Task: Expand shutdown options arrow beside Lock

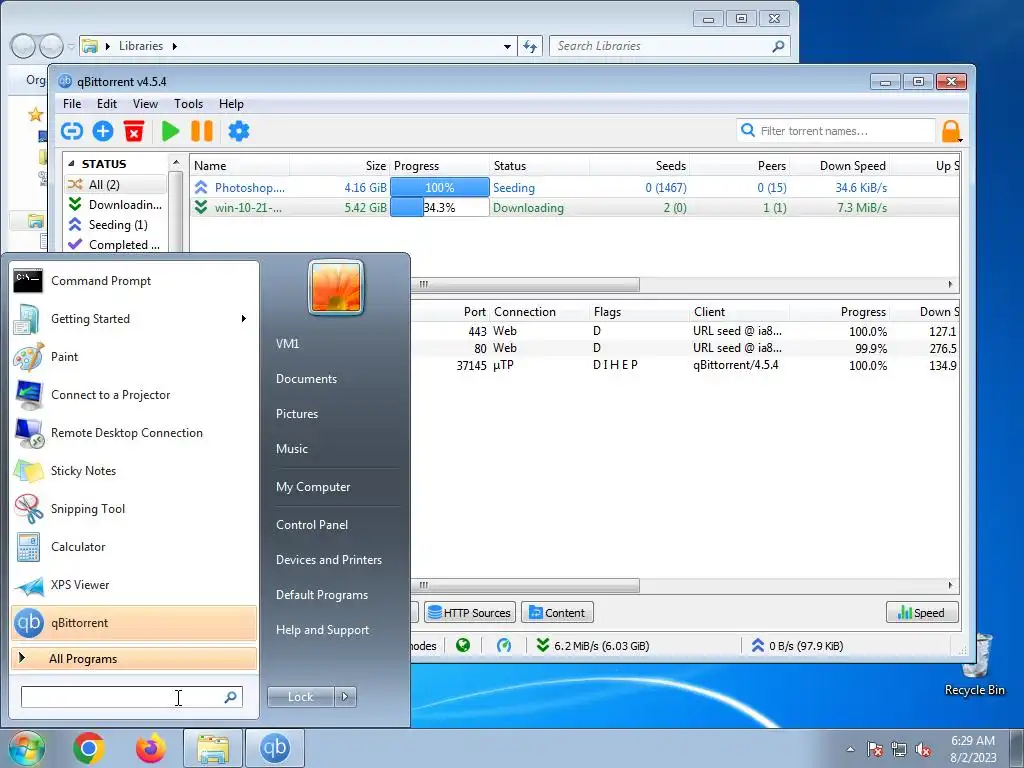Action: (x=345, y=697)
